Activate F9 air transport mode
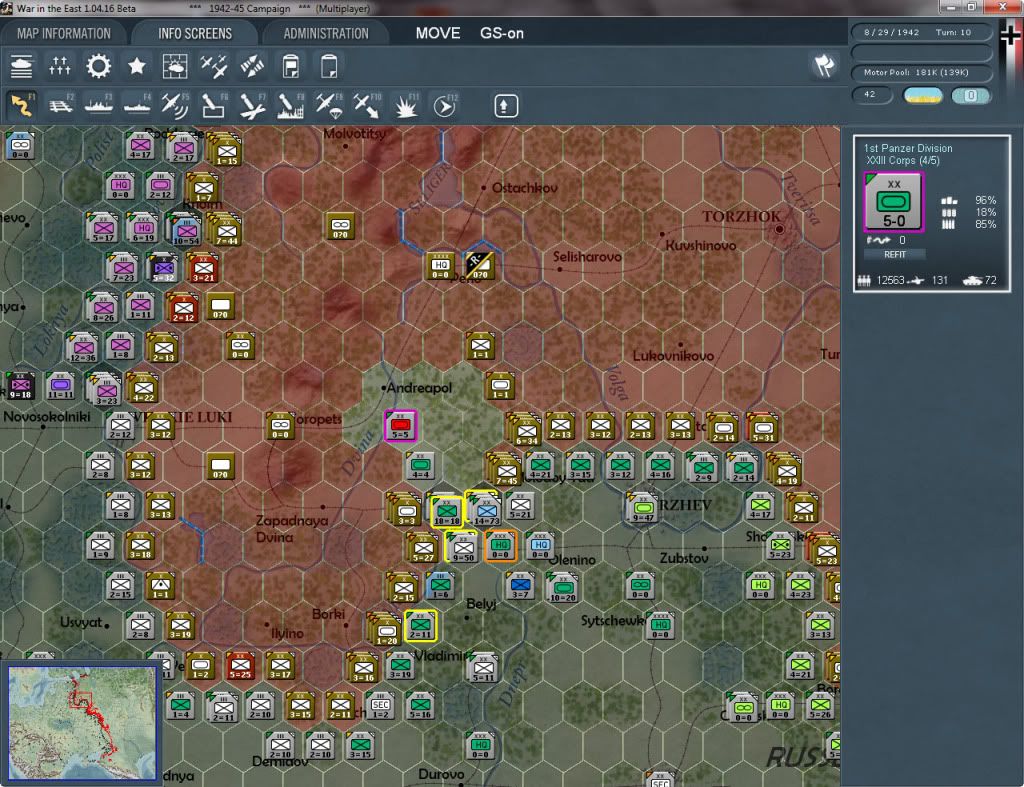The width and height of the screenshot is (1024, 787). (328, 105)
